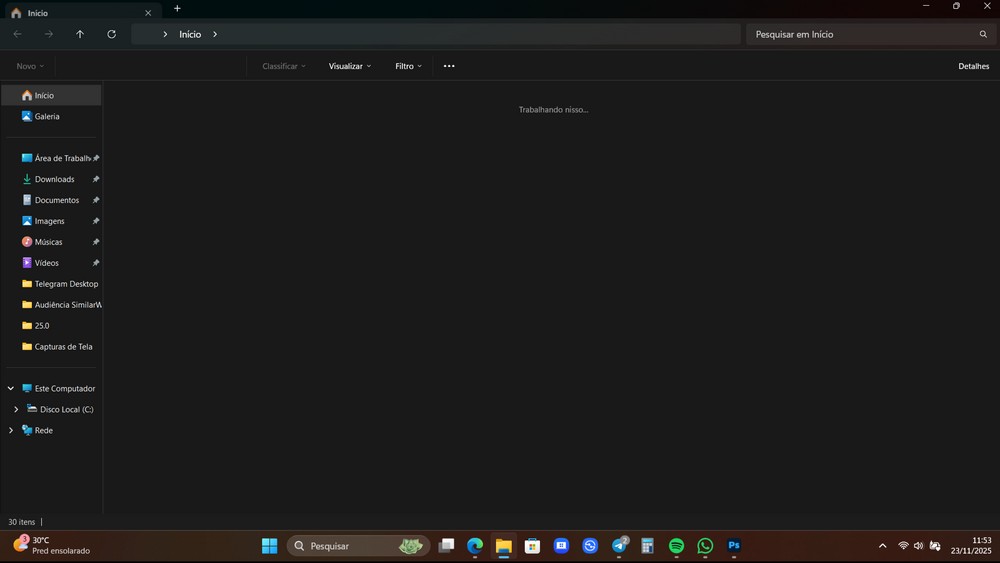Expand the Disco Local (C:) tree node
Viewport: 1000px width, 563px height.
tap(16, 409)
